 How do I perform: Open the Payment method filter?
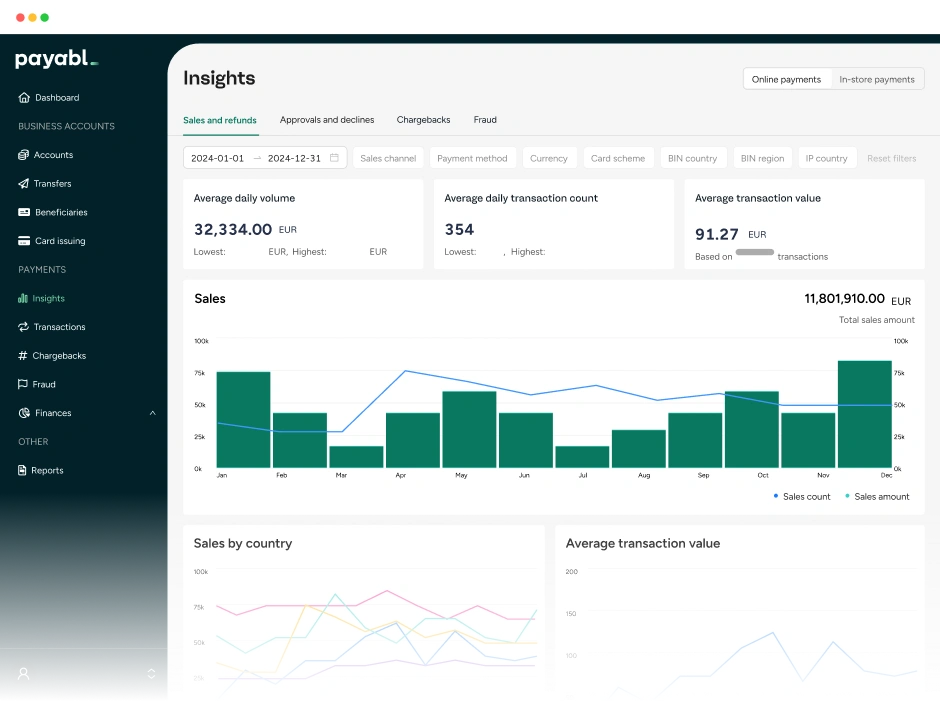point(472,157)
